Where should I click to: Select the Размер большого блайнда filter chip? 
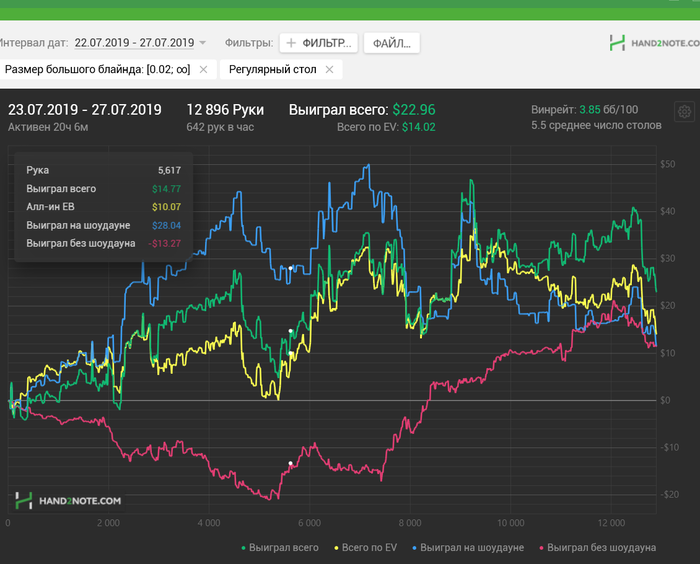coord(98,69)
